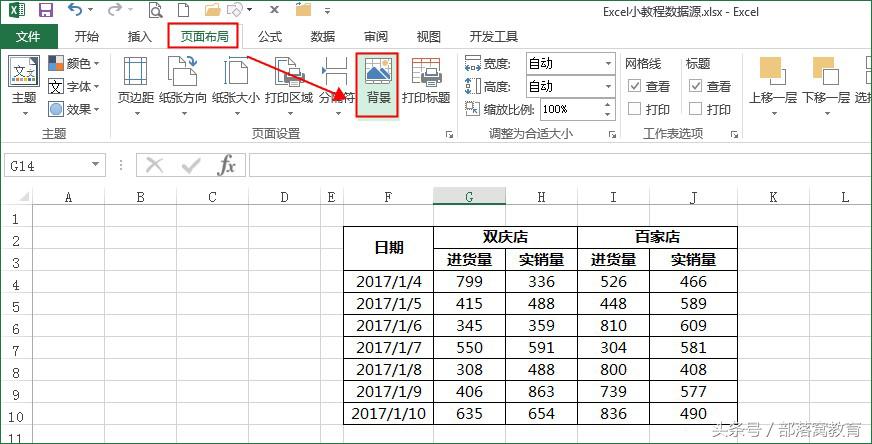Click Send Backward (下移一层)
The width and height of the screenshot is (872, 444).
(x=825, y=86)
